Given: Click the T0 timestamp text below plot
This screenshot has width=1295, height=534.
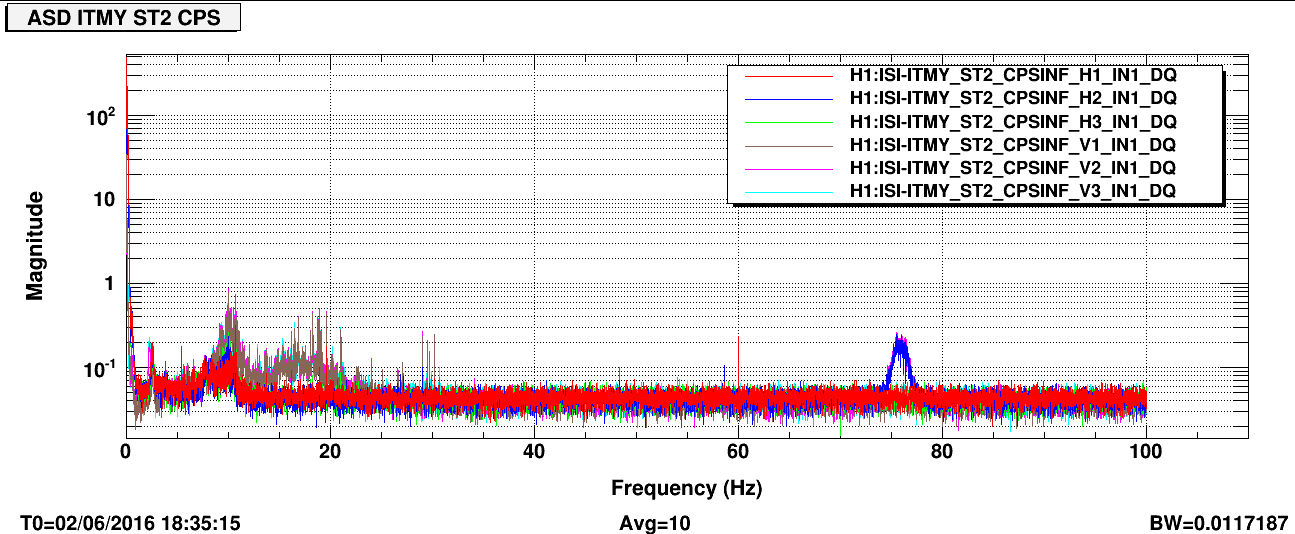Looking at the screenshot, I should tap(130, 523).
